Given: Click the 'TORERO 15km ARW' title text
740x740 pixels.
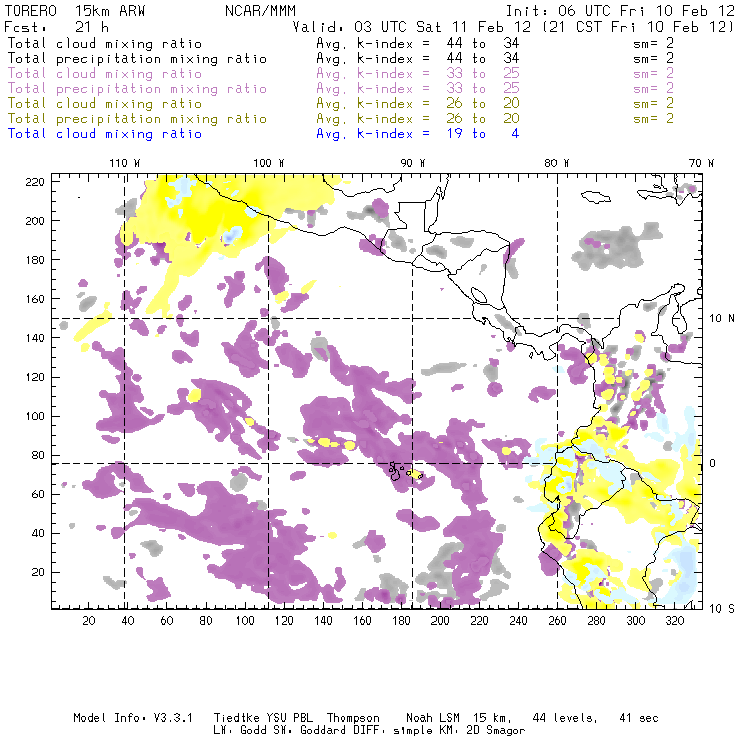Looking at the screenshot, I should (x=75, y=11).
